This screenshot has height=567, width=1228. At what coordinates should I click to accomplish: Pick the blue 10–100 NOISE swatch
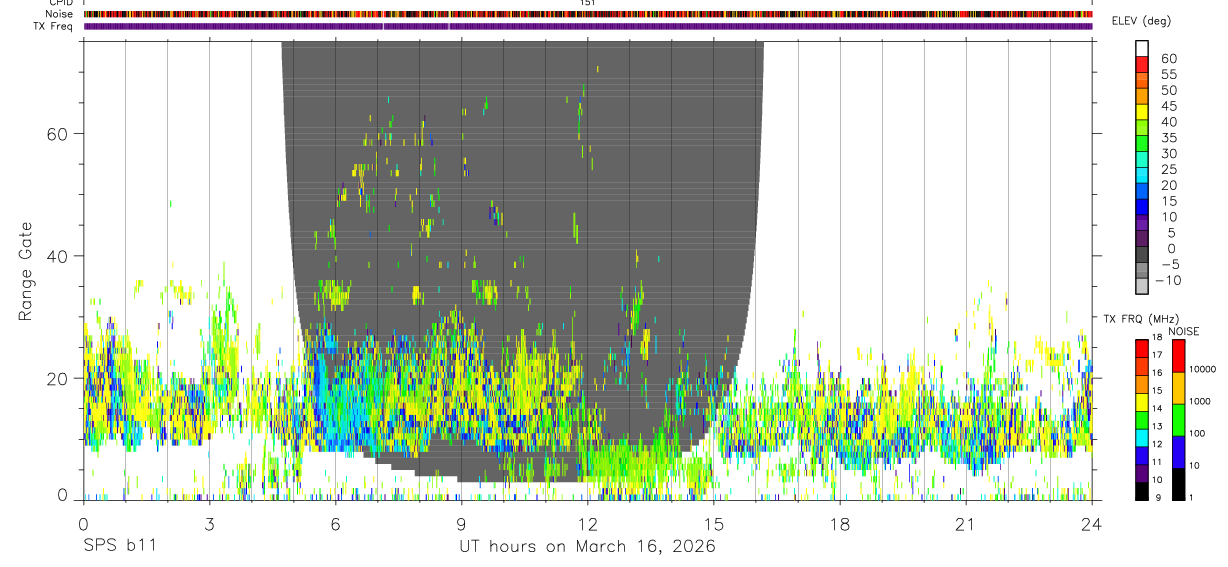point(1180,450)
